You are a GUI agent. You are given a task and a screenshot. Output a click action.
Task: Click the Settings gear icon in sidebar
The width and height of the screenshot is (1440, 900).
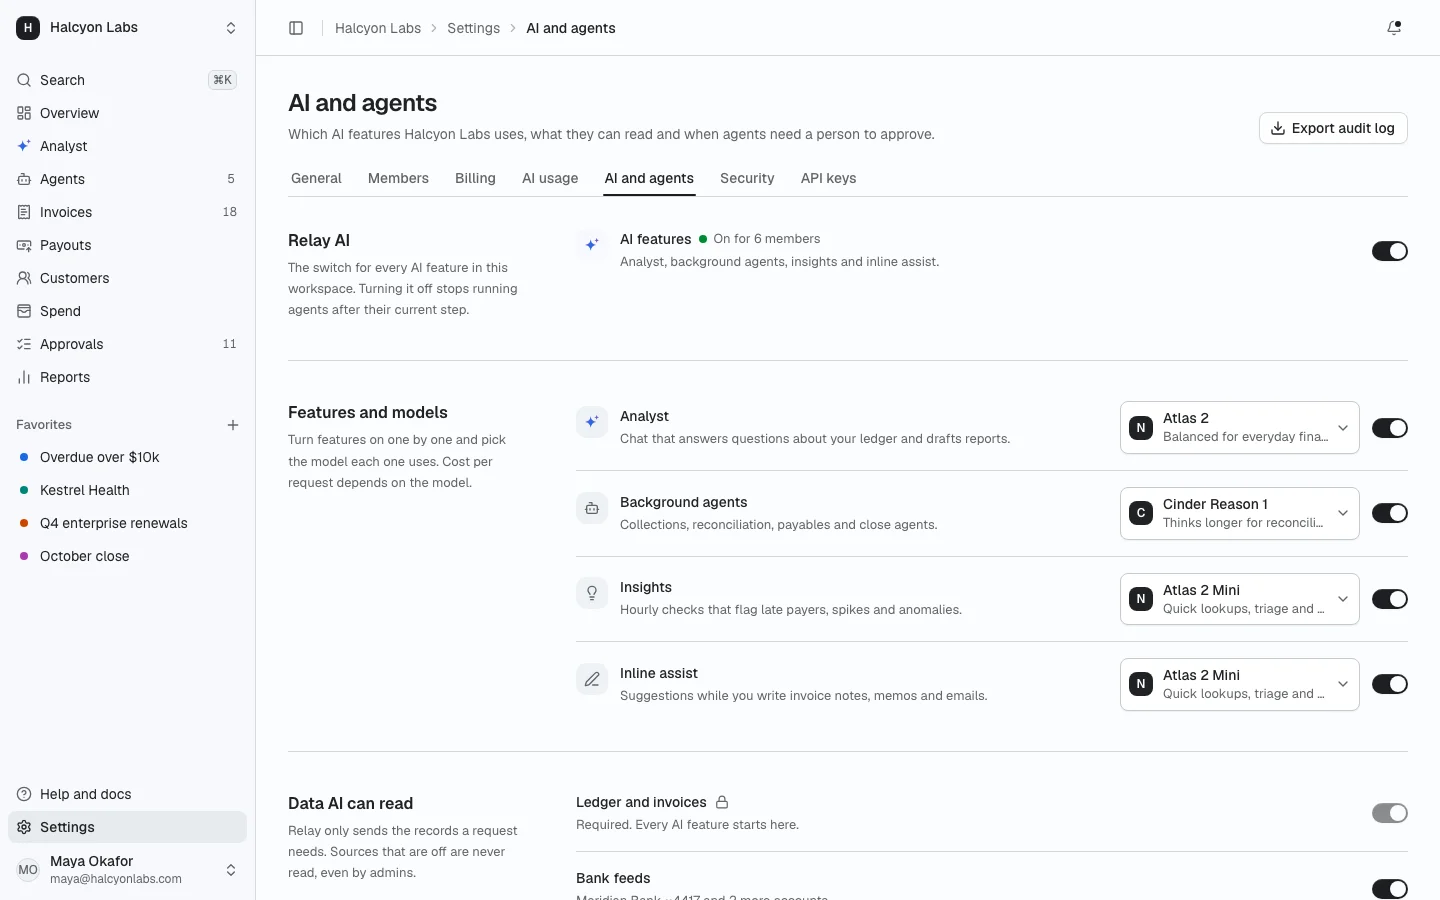coord(24,827)
